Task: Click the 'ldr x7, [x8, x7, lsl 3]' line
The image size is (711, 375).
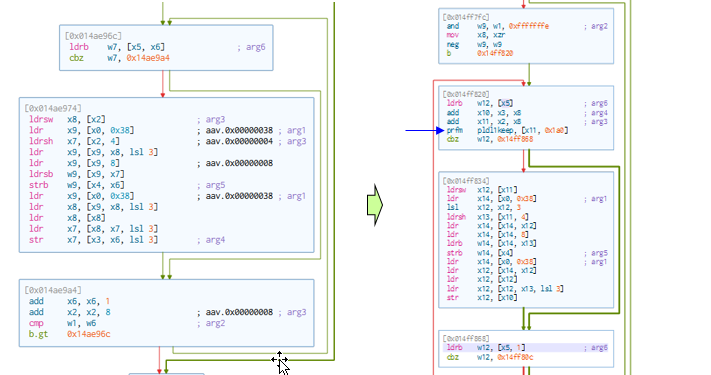Action: 93,229
